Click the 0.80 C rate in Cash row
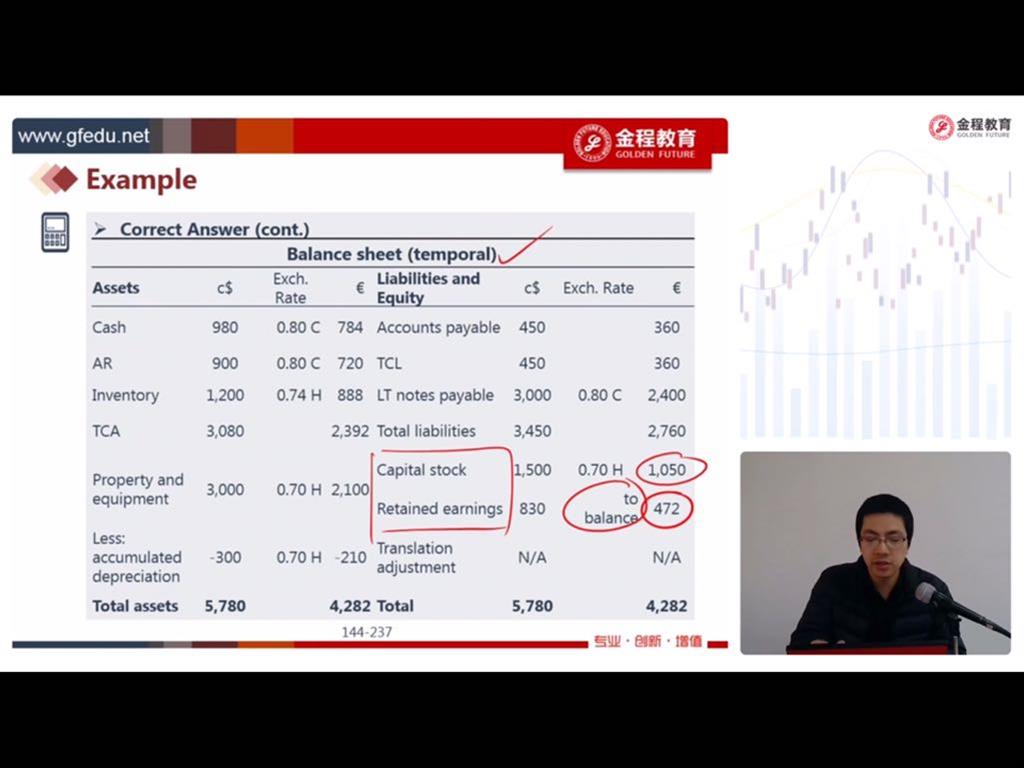Viewport: 1024px width, 768px height. click(x=298, y=327)
